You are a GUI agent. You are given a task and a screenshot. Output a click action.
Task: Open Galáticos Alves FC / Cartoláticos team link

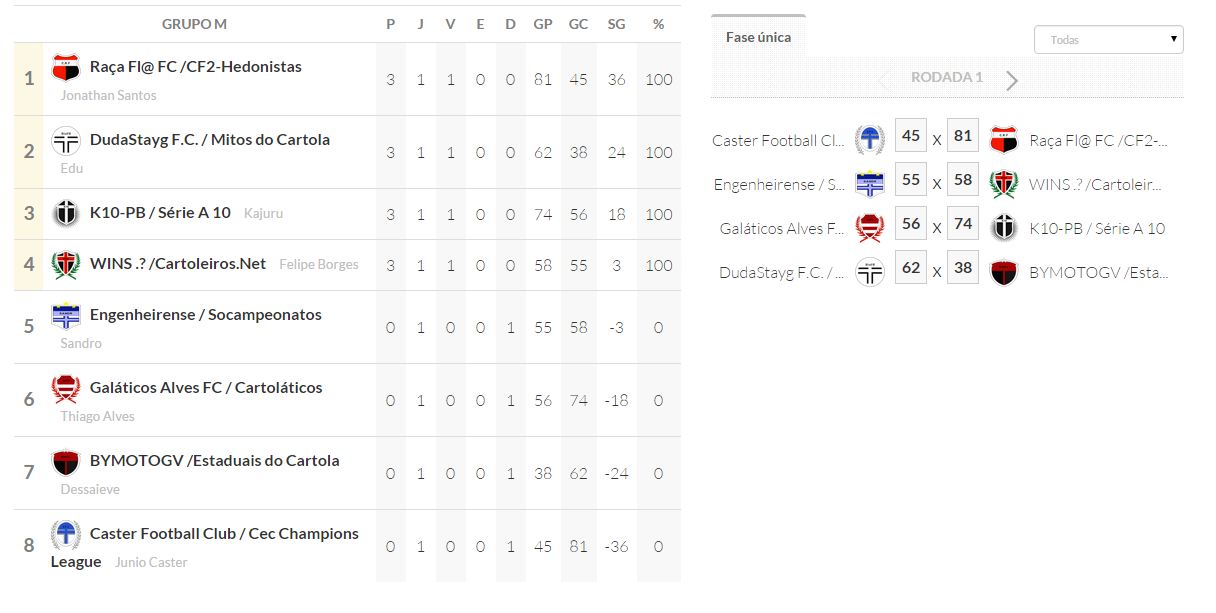tap(206, 388)
